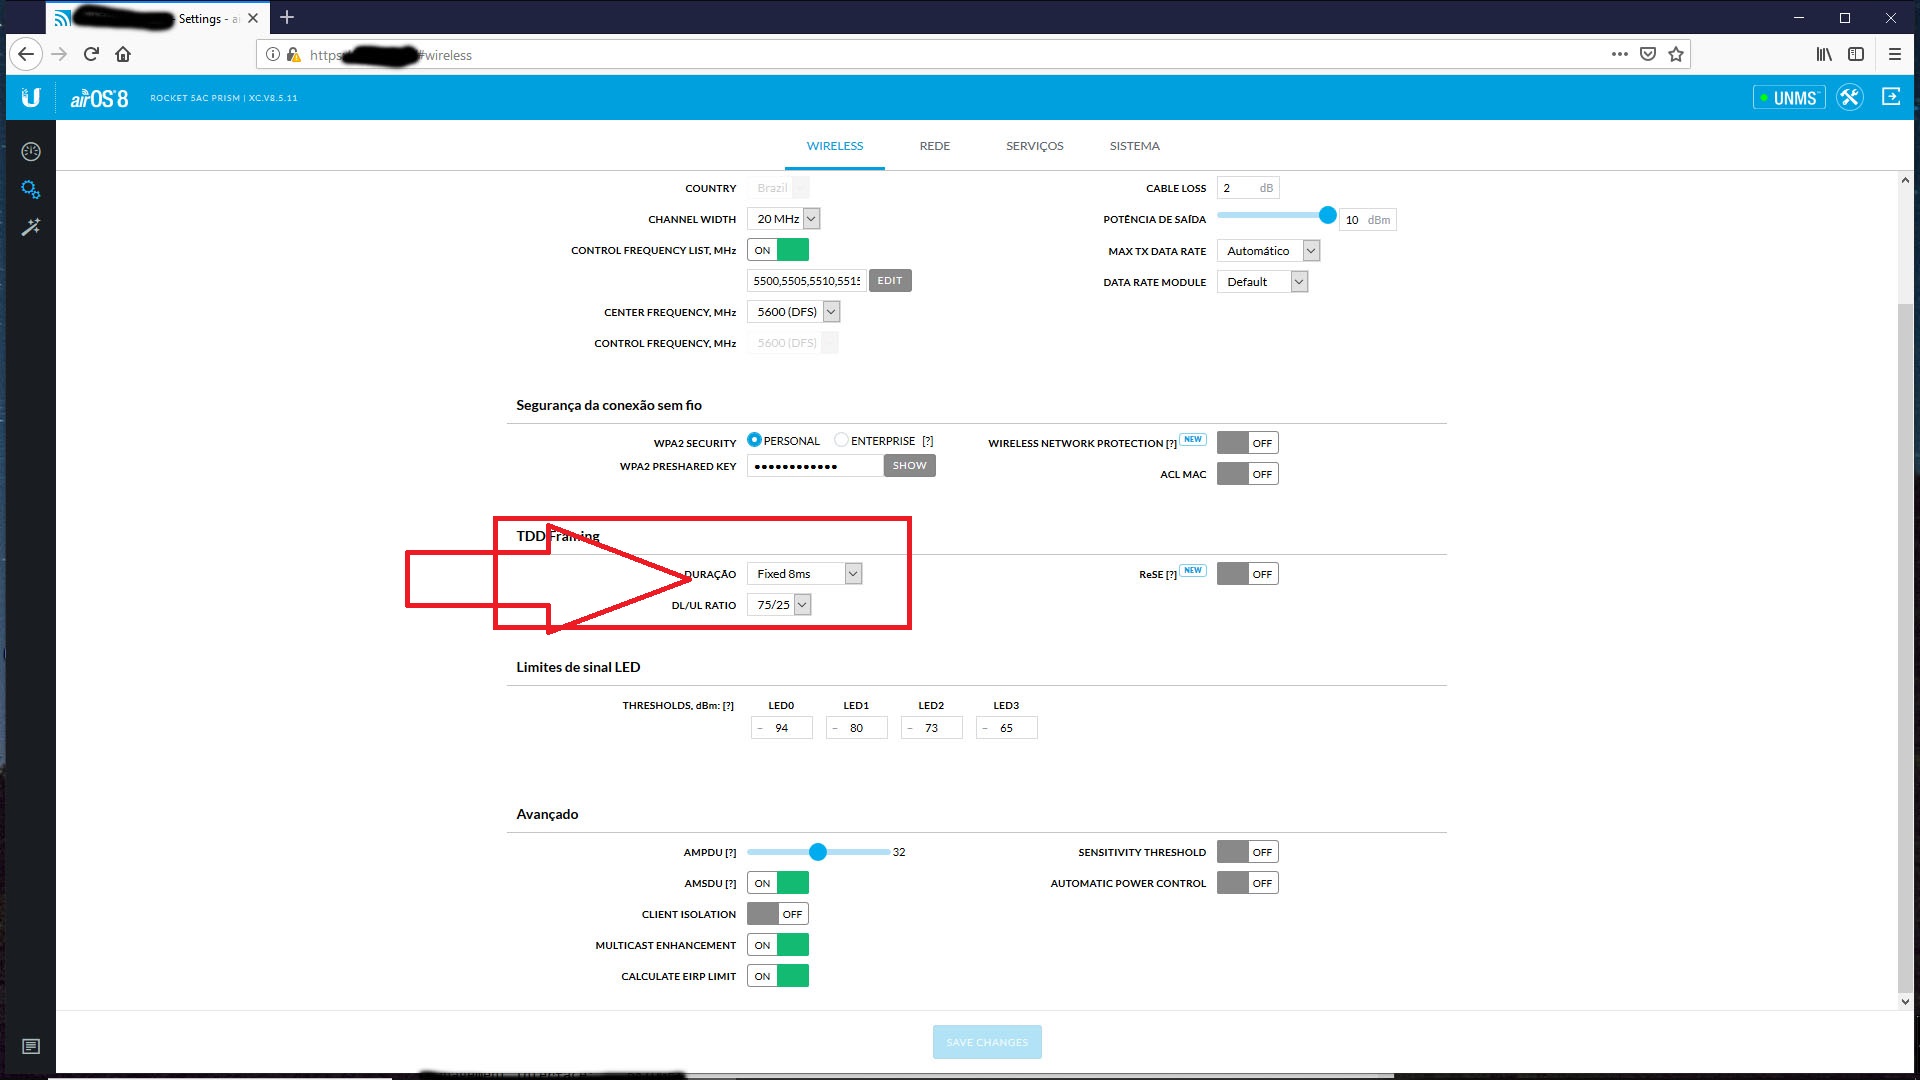Turn on Client Isolation toggle
The width and height of the screenshot is (1920, 1080).
[778, 914]
